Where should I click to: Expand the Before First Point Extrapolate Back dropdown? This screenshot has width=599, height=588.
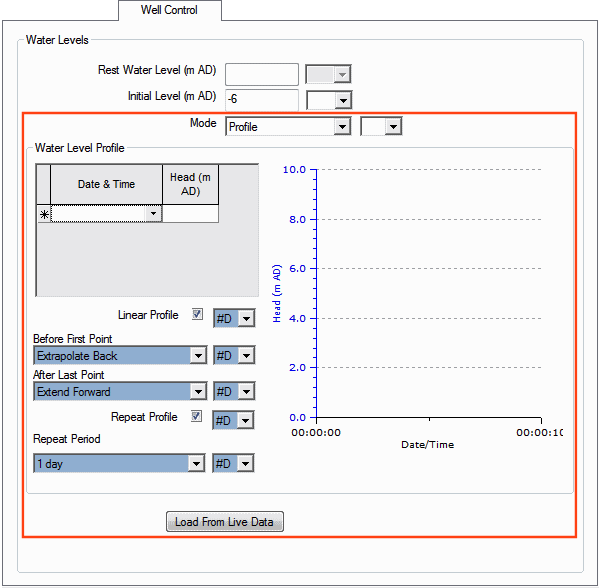[120, 356]
